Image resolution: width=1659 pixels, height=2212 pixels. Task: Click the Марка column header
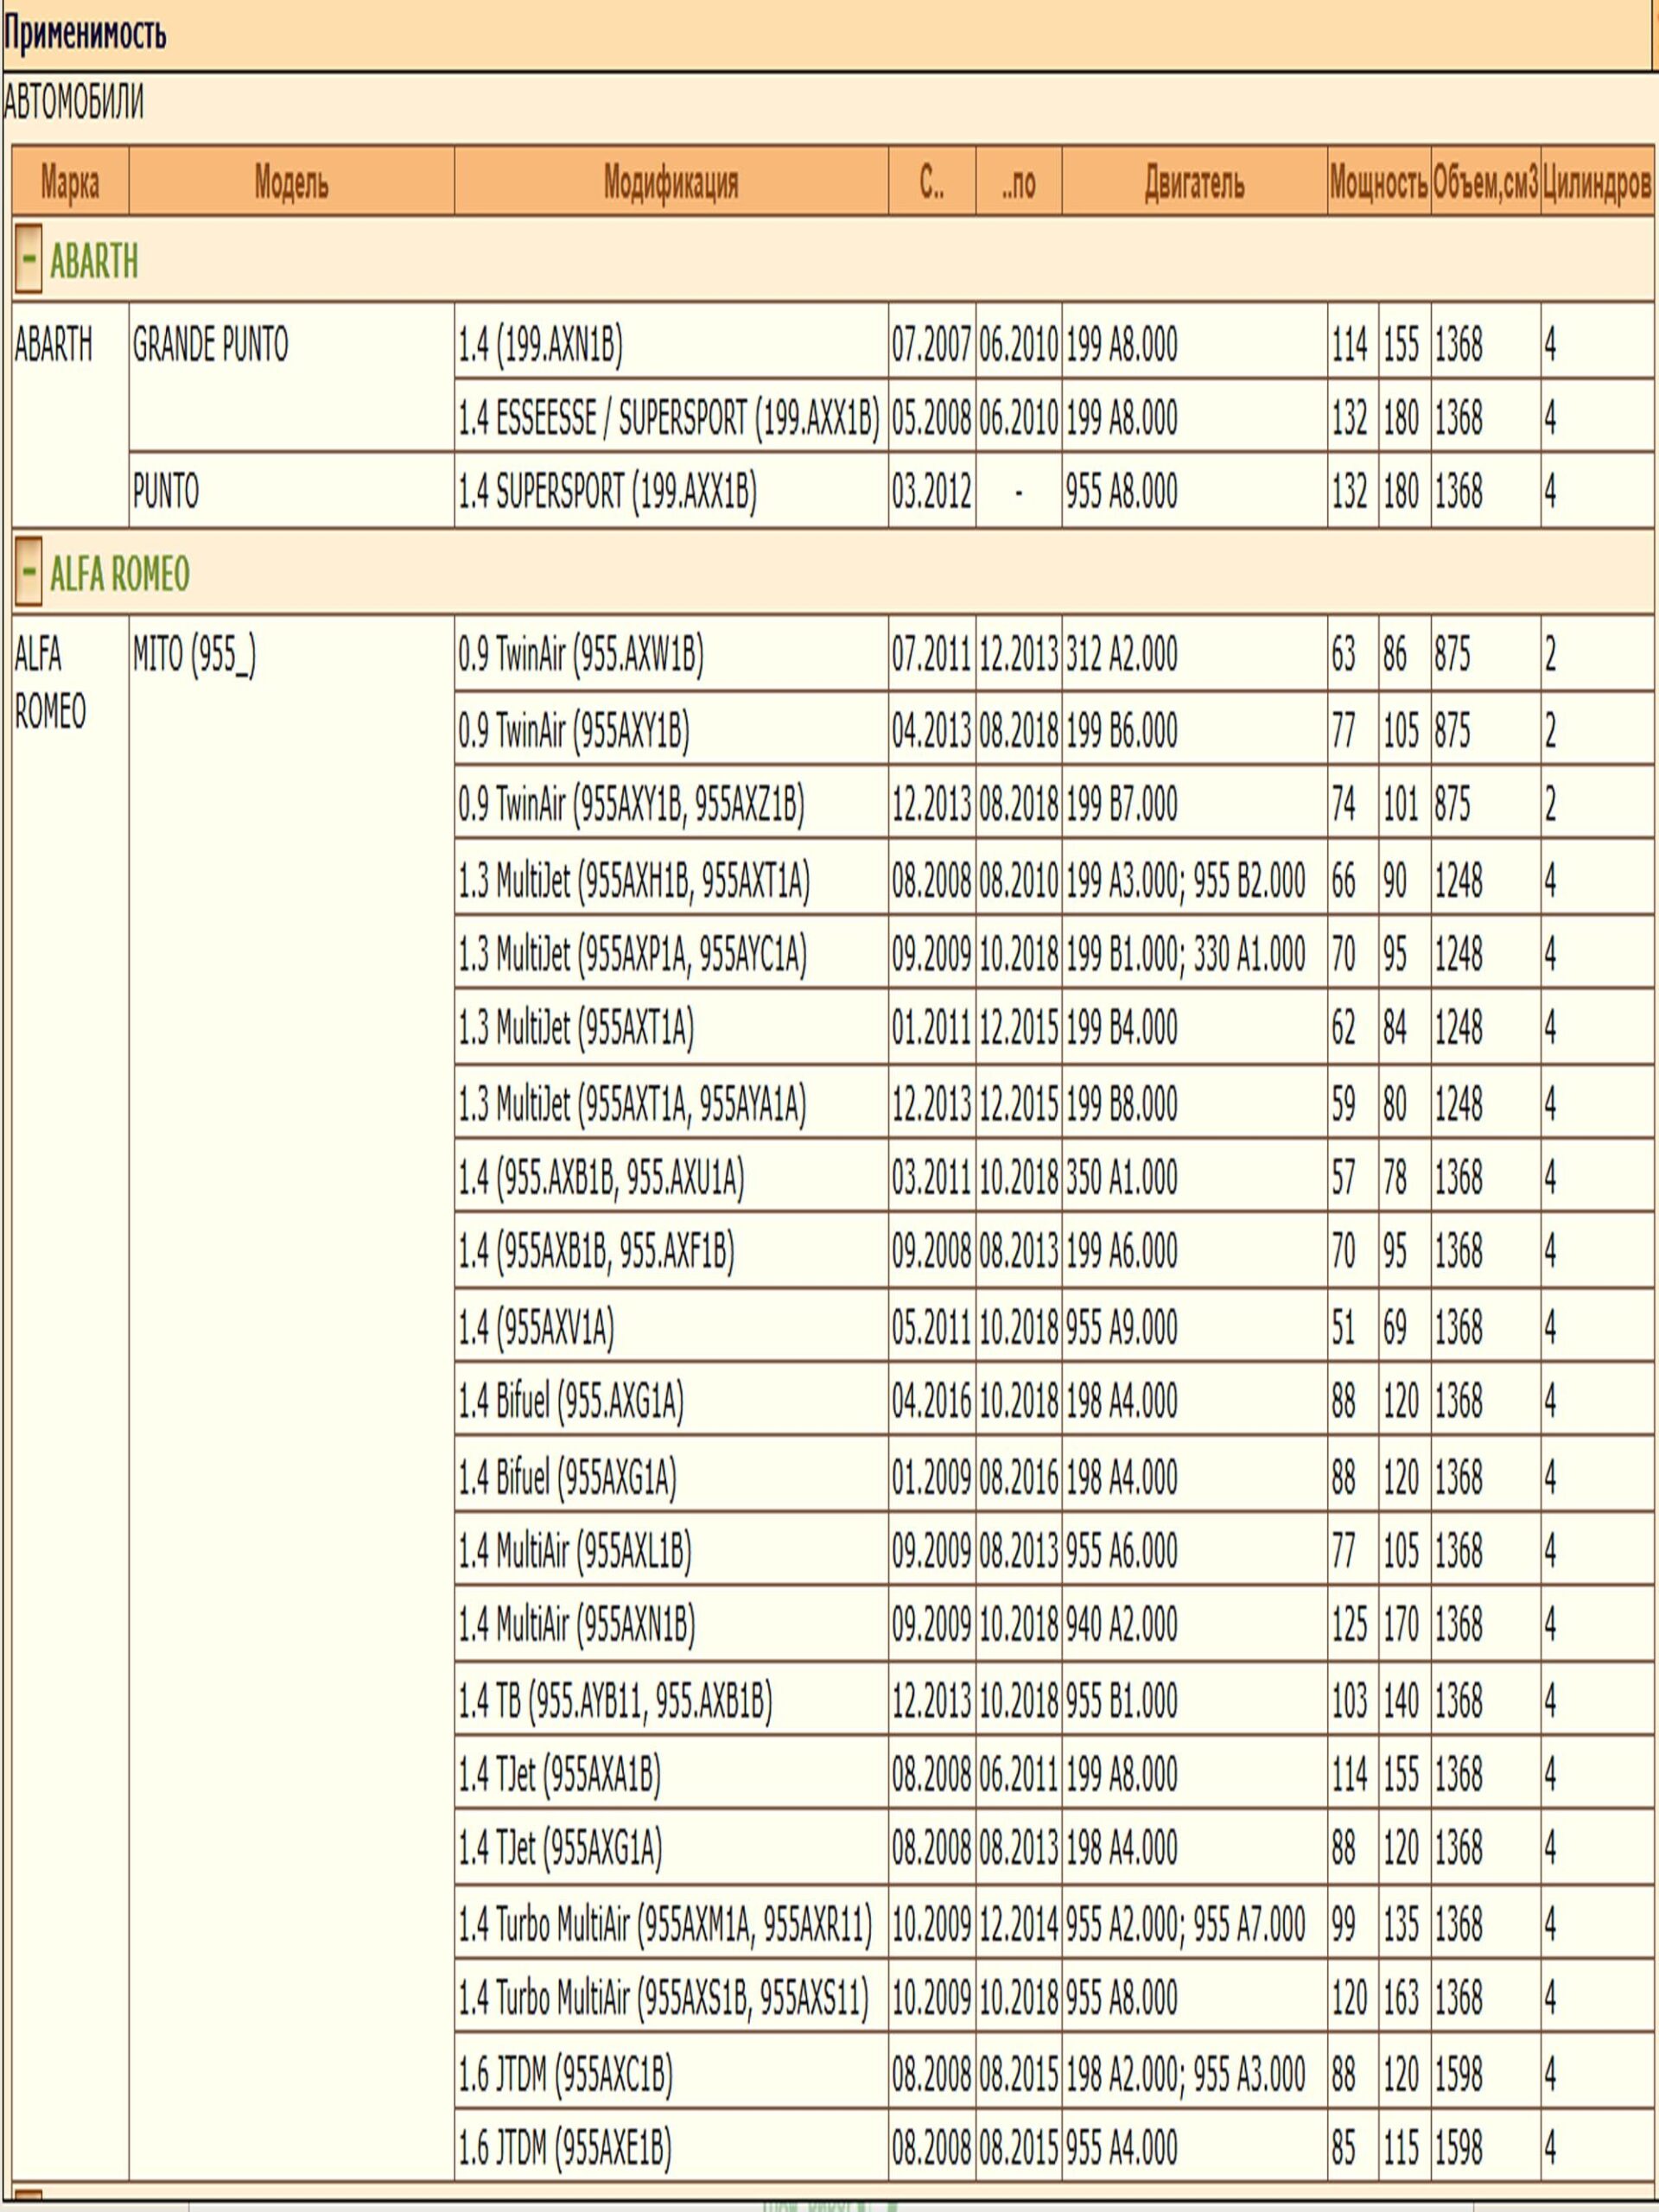point(70,184)
